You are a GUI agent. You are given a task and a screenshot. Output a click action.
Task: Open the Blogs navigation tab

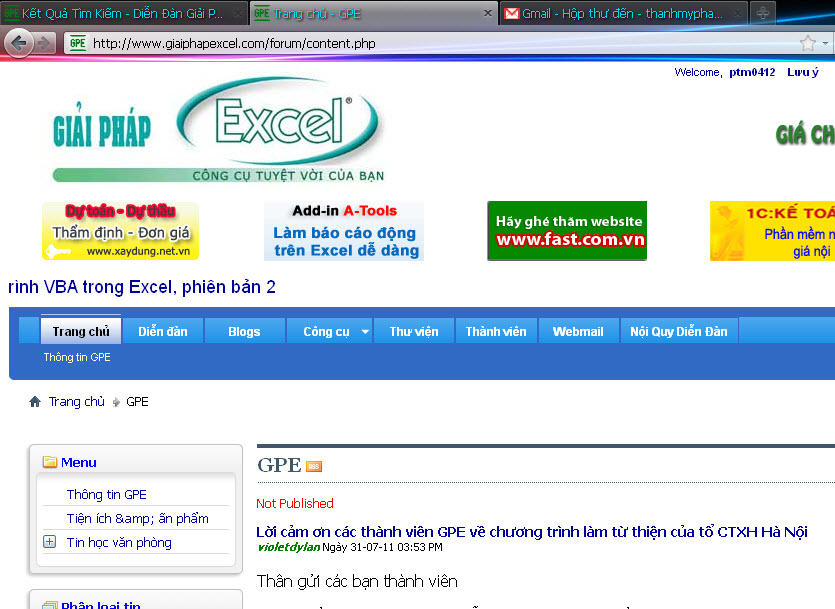(x=244, y=331)
